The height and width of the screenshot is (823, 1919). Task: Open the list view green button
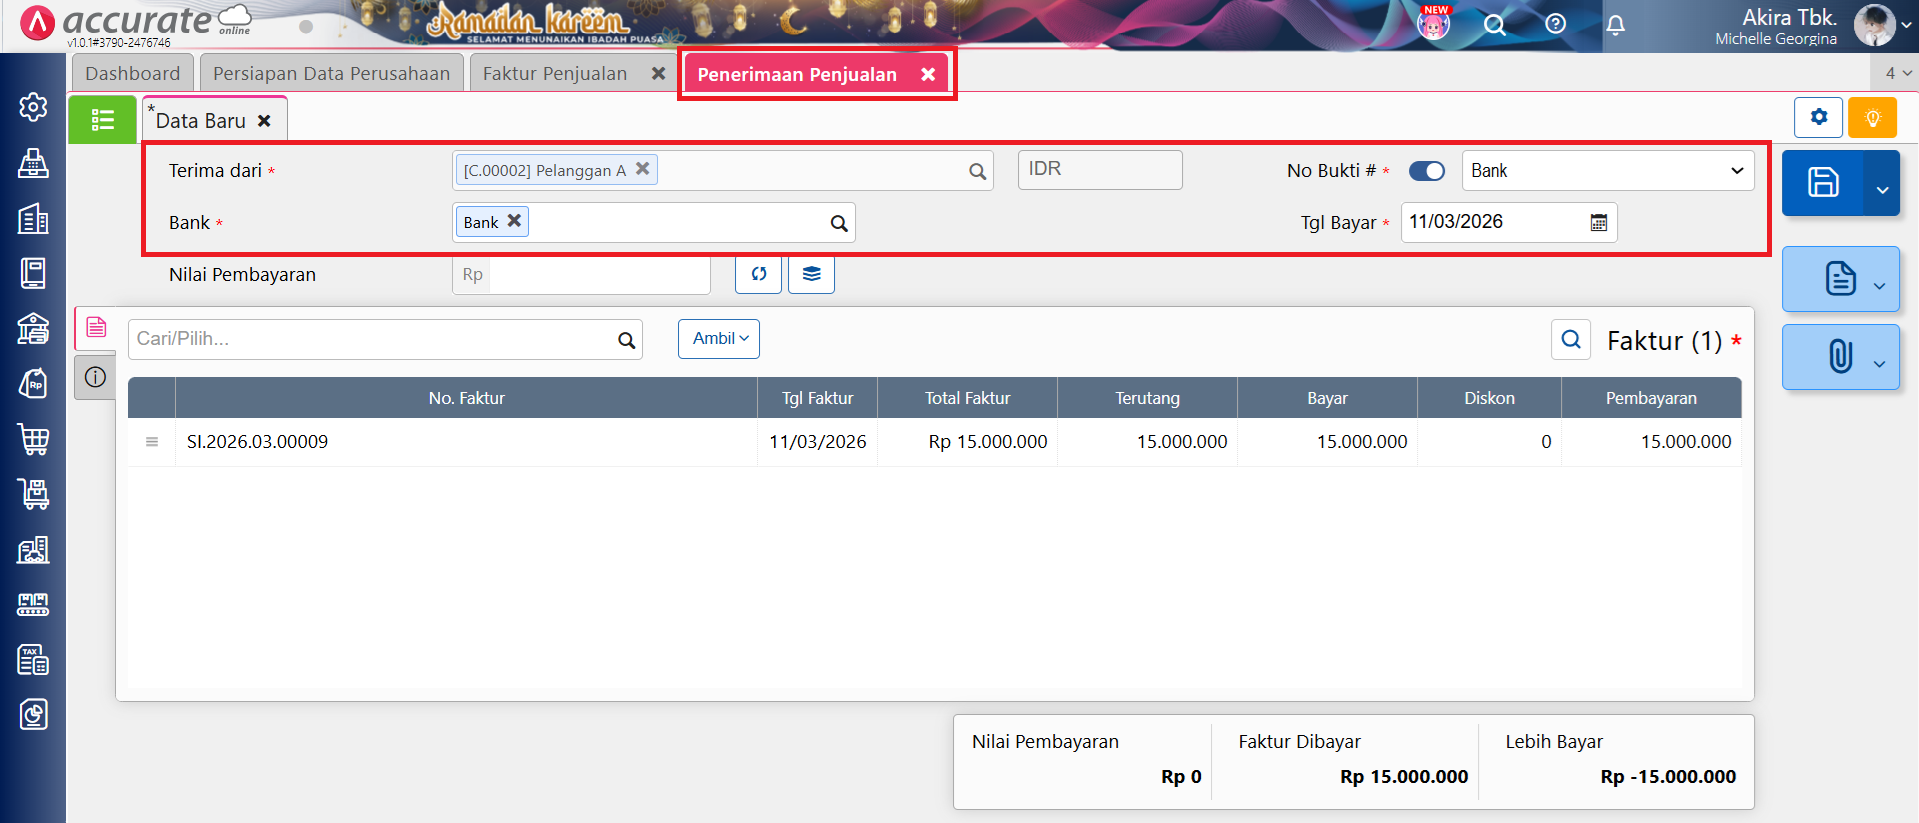click(102, 120)
